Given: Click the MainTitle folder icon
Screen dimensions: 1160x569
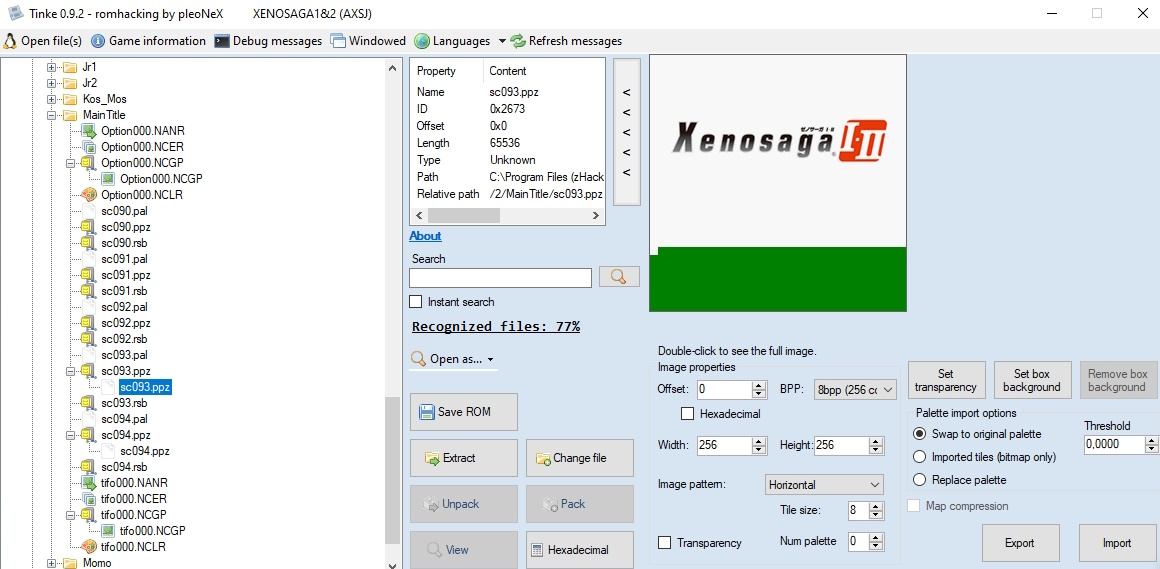Looking at the screenshot, I should coord(70,115).
